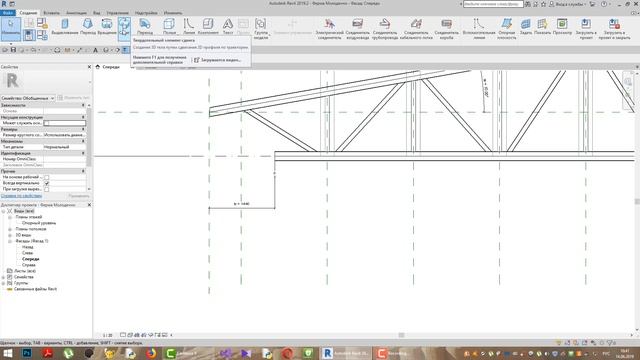Collapse the Виды (все) tree node
This screenshot has width=640, height=360.
[x=3, y=211]
